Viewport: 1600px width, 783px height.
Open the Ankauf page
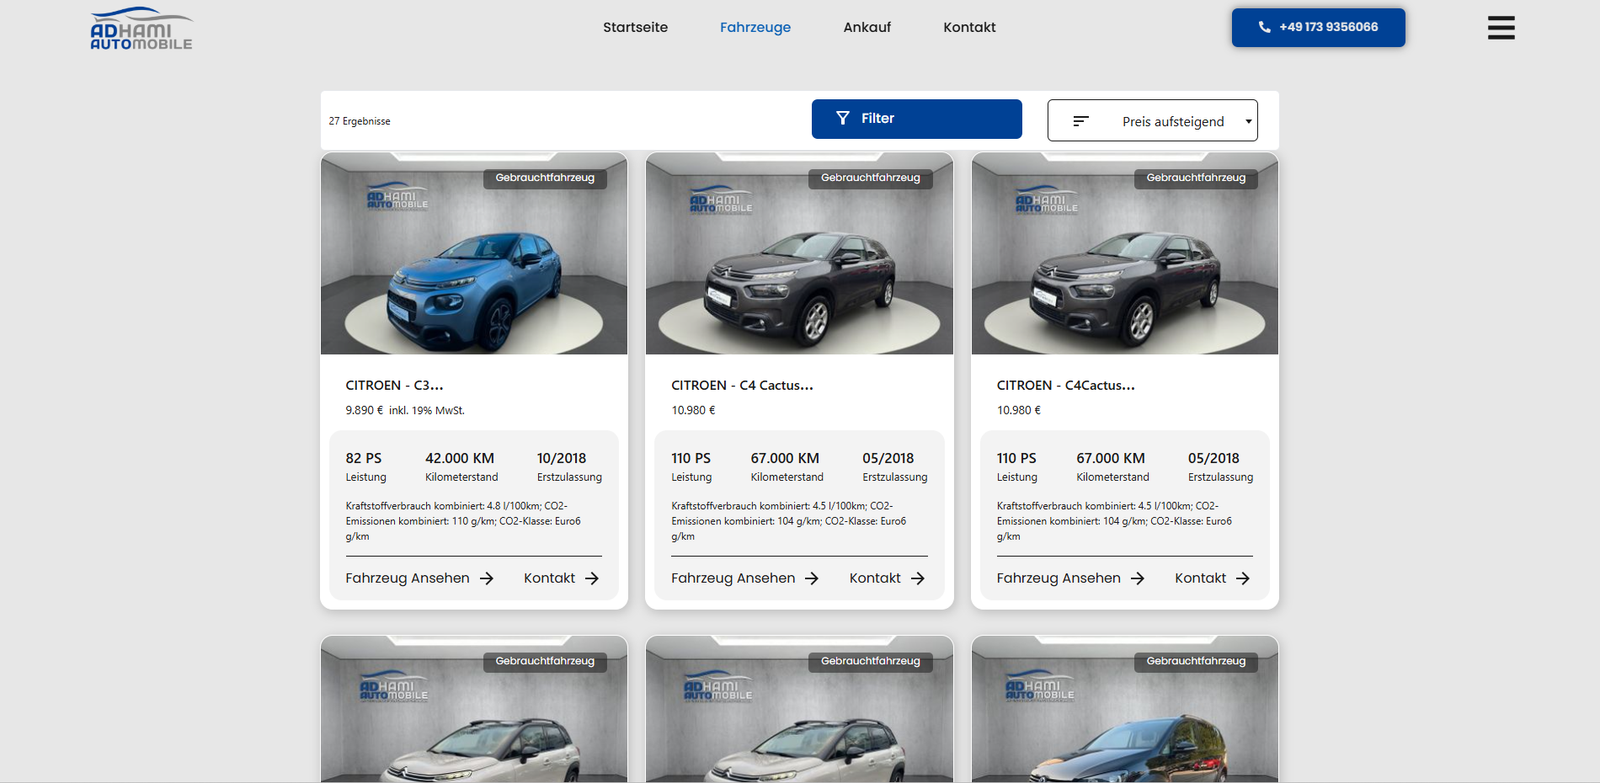(867, 27)
